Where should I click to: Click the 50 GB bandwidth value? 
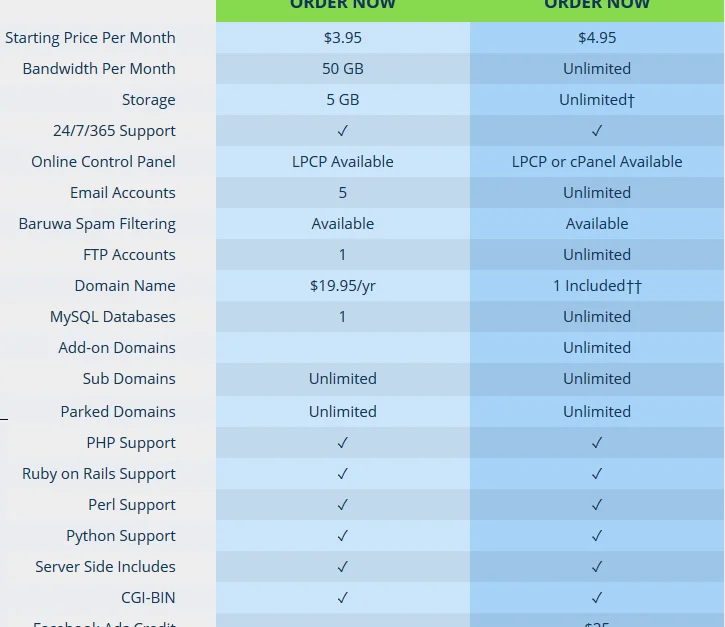pyautogui.click(x=343, y=69)
